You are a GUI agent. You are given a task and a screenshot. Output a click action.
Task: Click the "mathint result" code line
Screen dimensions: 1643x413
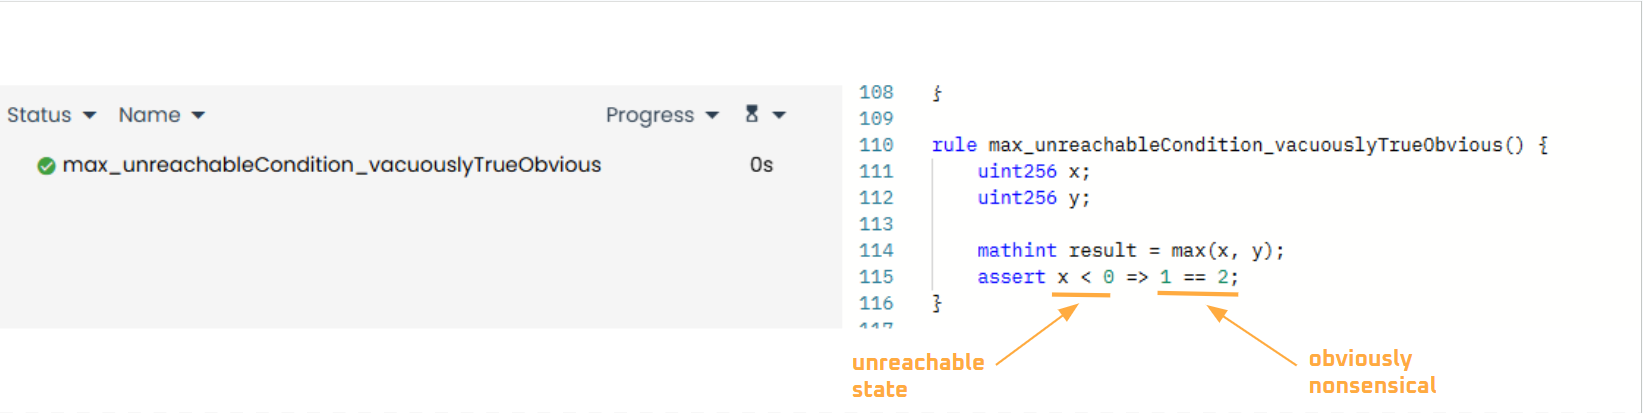click(x=1130, y=251)
